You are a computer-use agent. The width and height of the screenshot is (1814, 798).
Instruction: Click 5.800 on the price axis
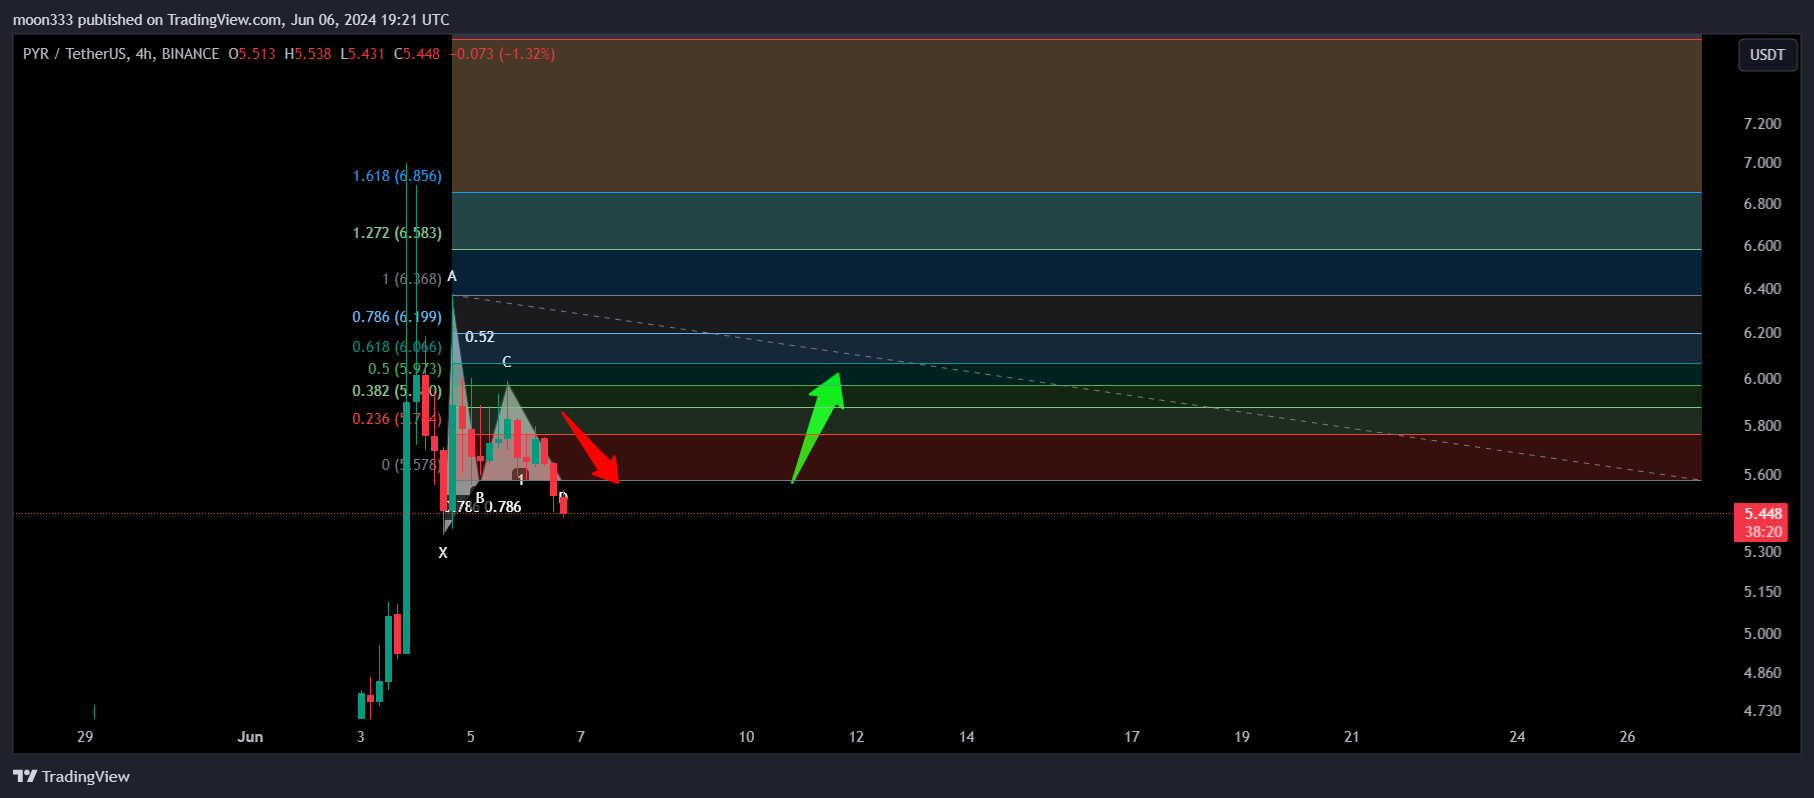[x=1762, y=426]
